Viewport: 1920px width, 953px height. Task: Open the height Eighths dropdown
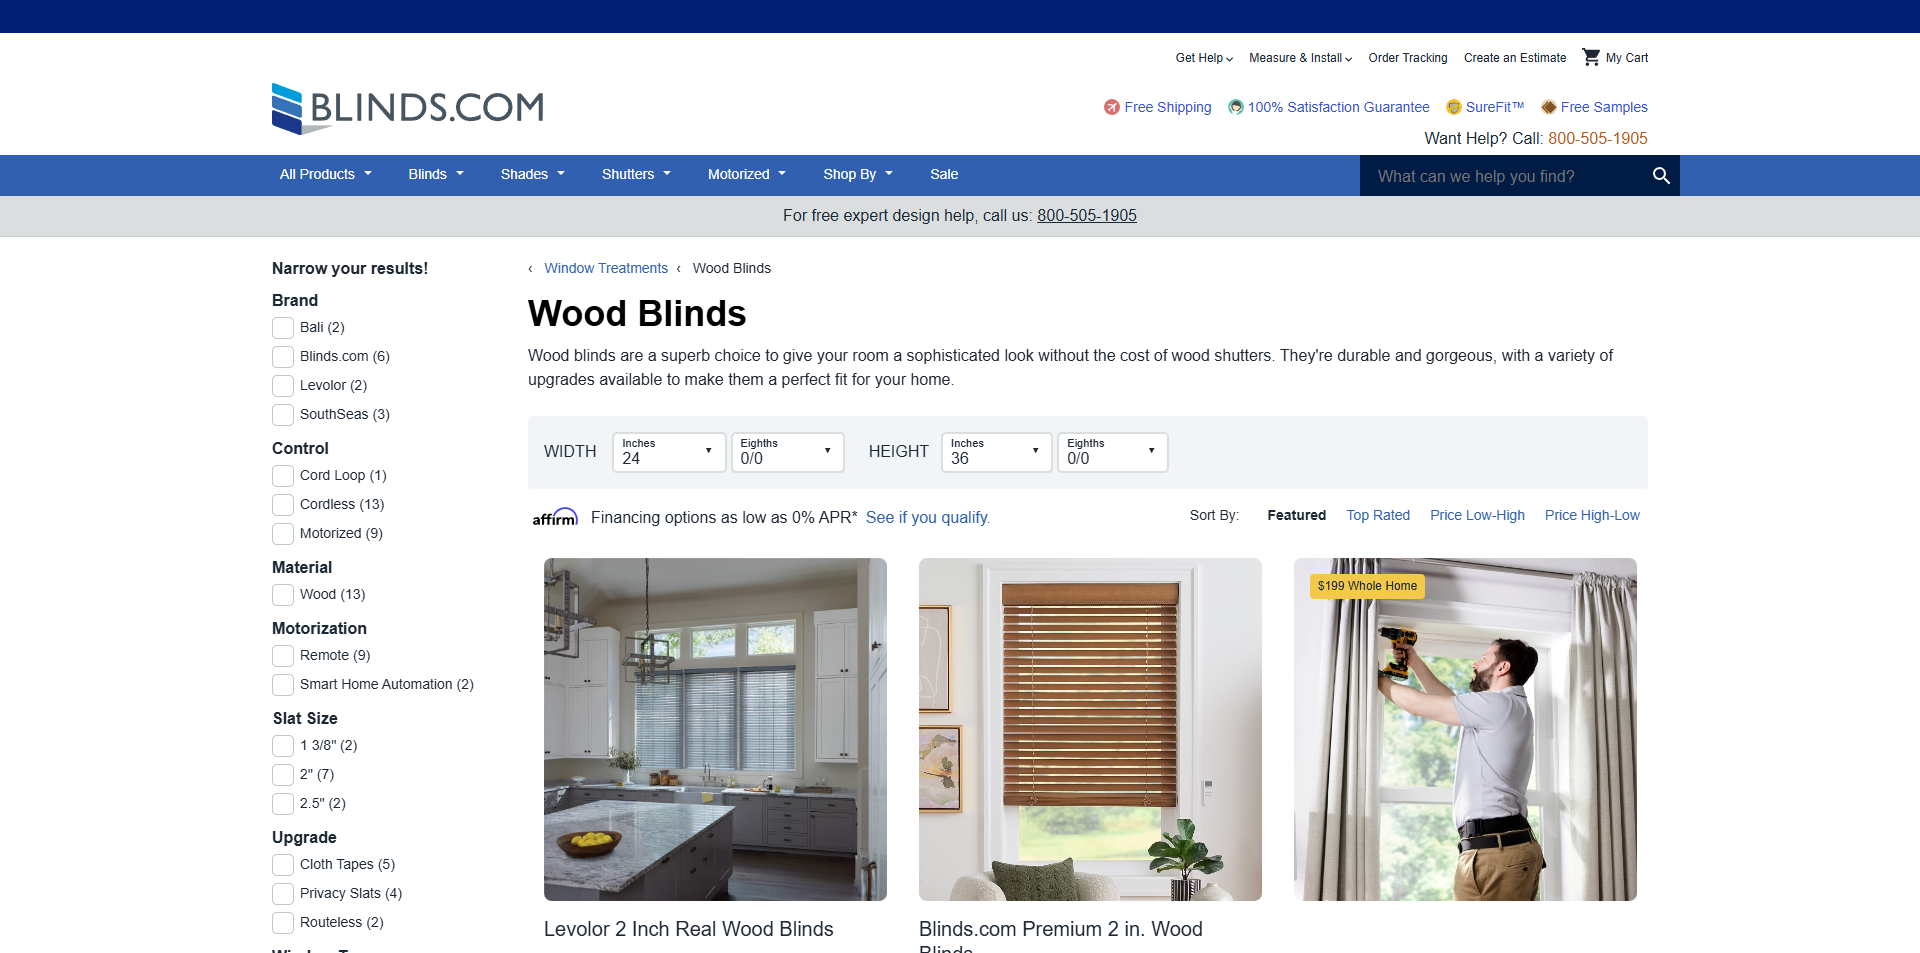point(1112,452)
